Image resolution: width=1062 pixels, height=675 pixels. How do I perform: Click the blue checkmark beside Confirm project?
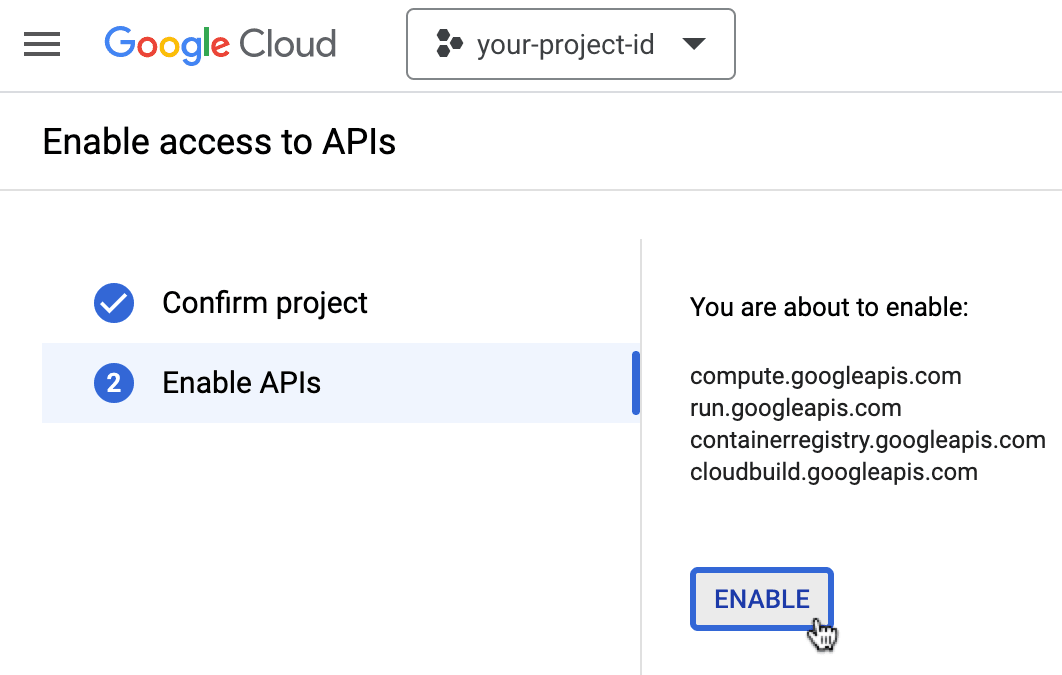[x=114, y=303]
